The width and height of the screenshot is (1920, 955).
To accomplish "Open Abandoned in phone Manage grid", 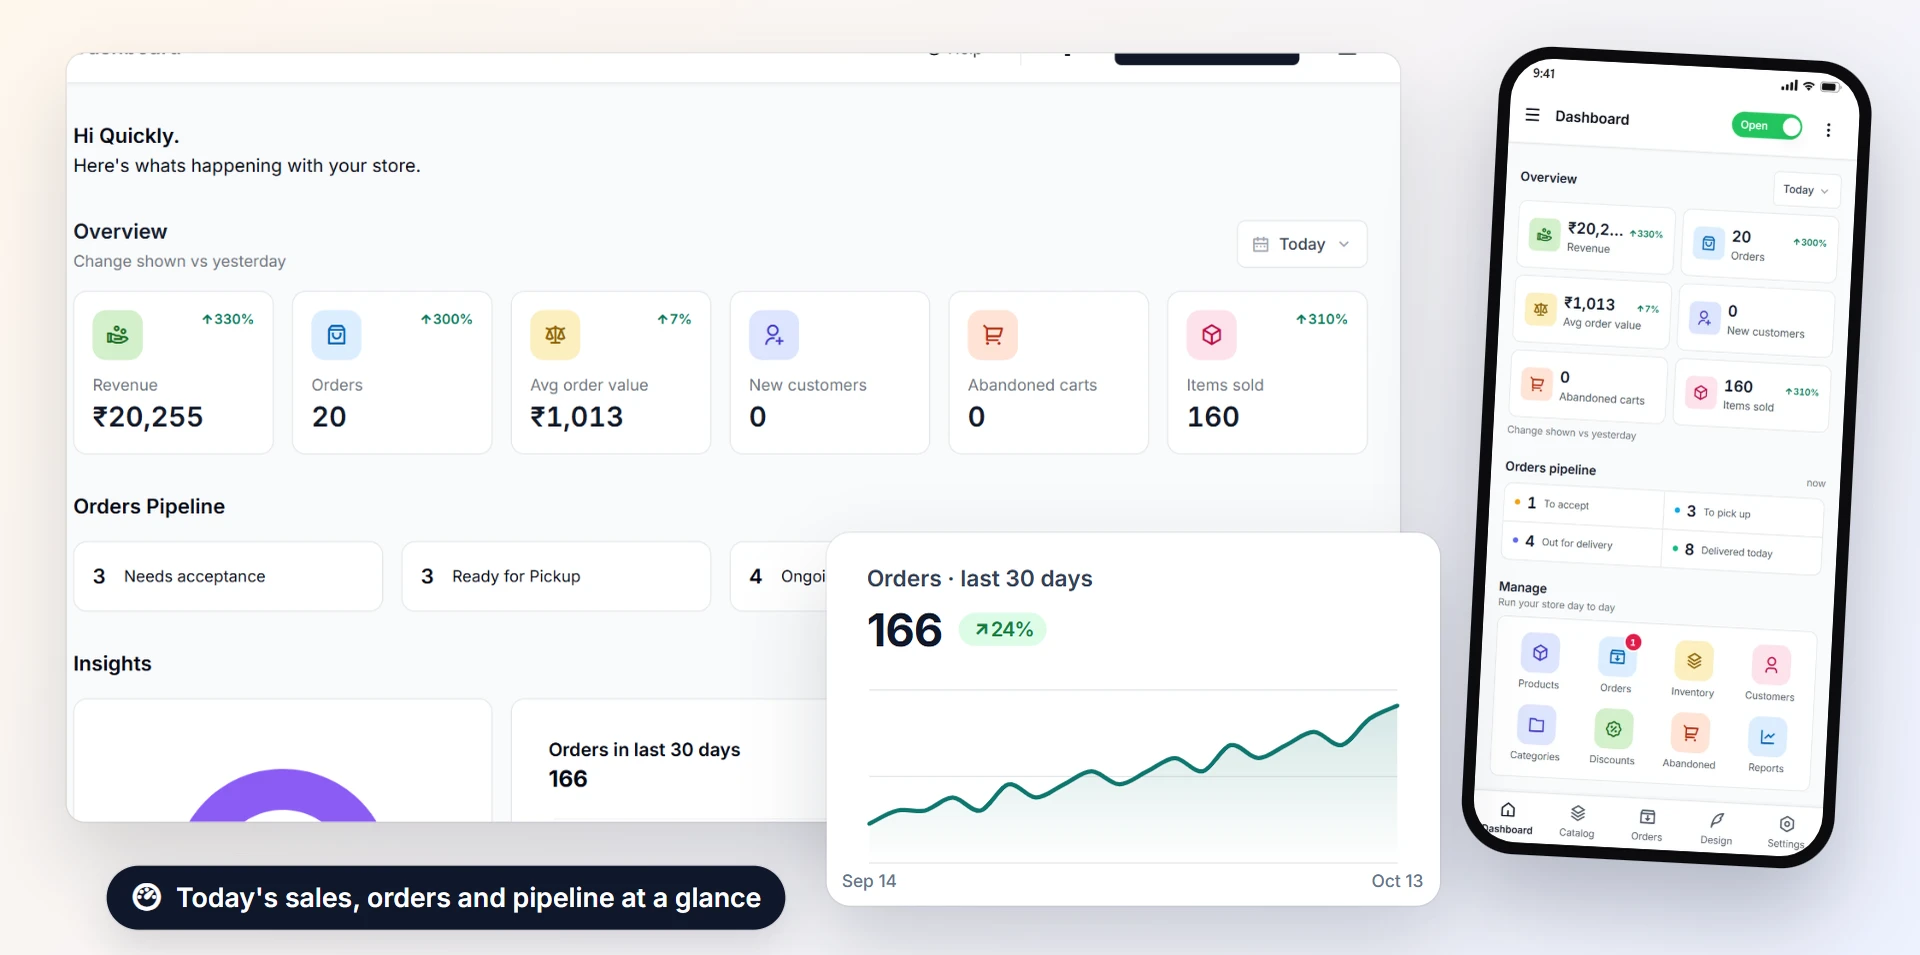I will 1690,741.
